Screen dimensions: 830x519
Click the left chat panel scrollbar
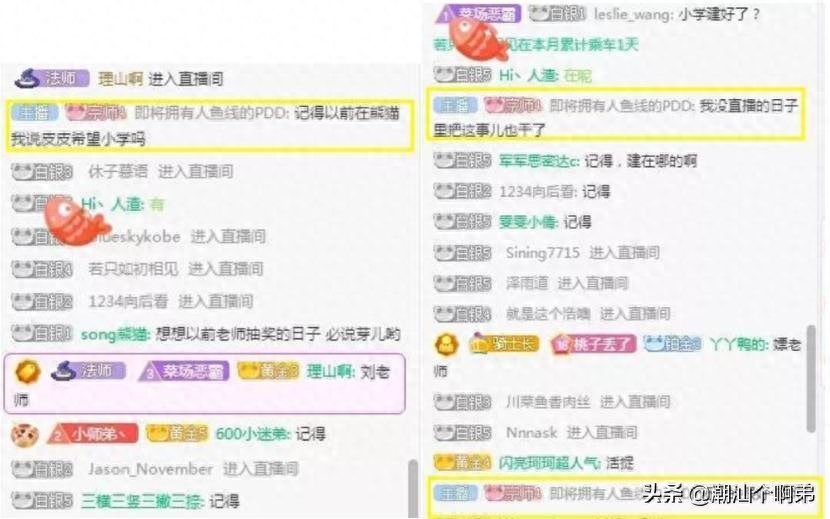(x=412, y=488)
